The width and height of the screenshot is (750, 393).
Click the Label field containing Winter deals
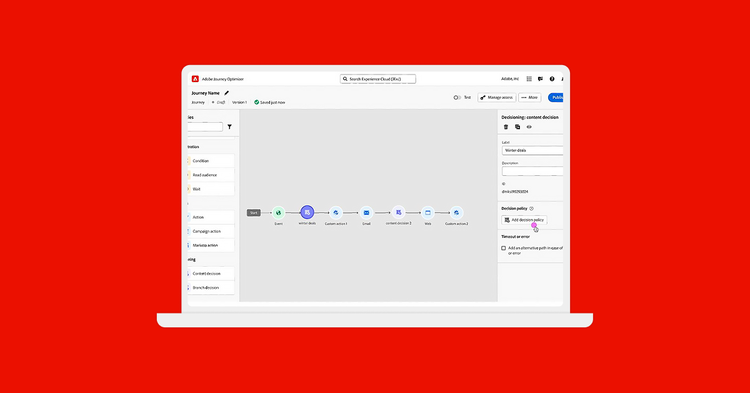pos(532,150)
